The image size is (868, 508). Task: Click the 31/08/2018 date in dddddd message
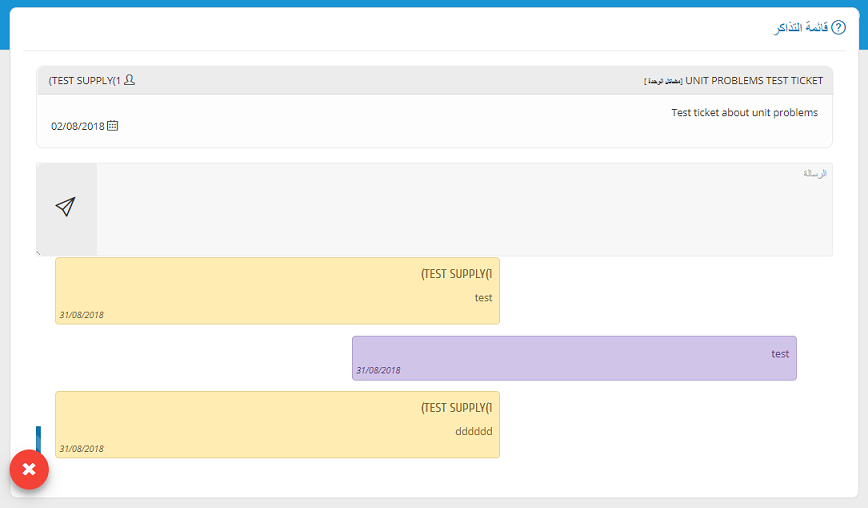tap(81, 449)
